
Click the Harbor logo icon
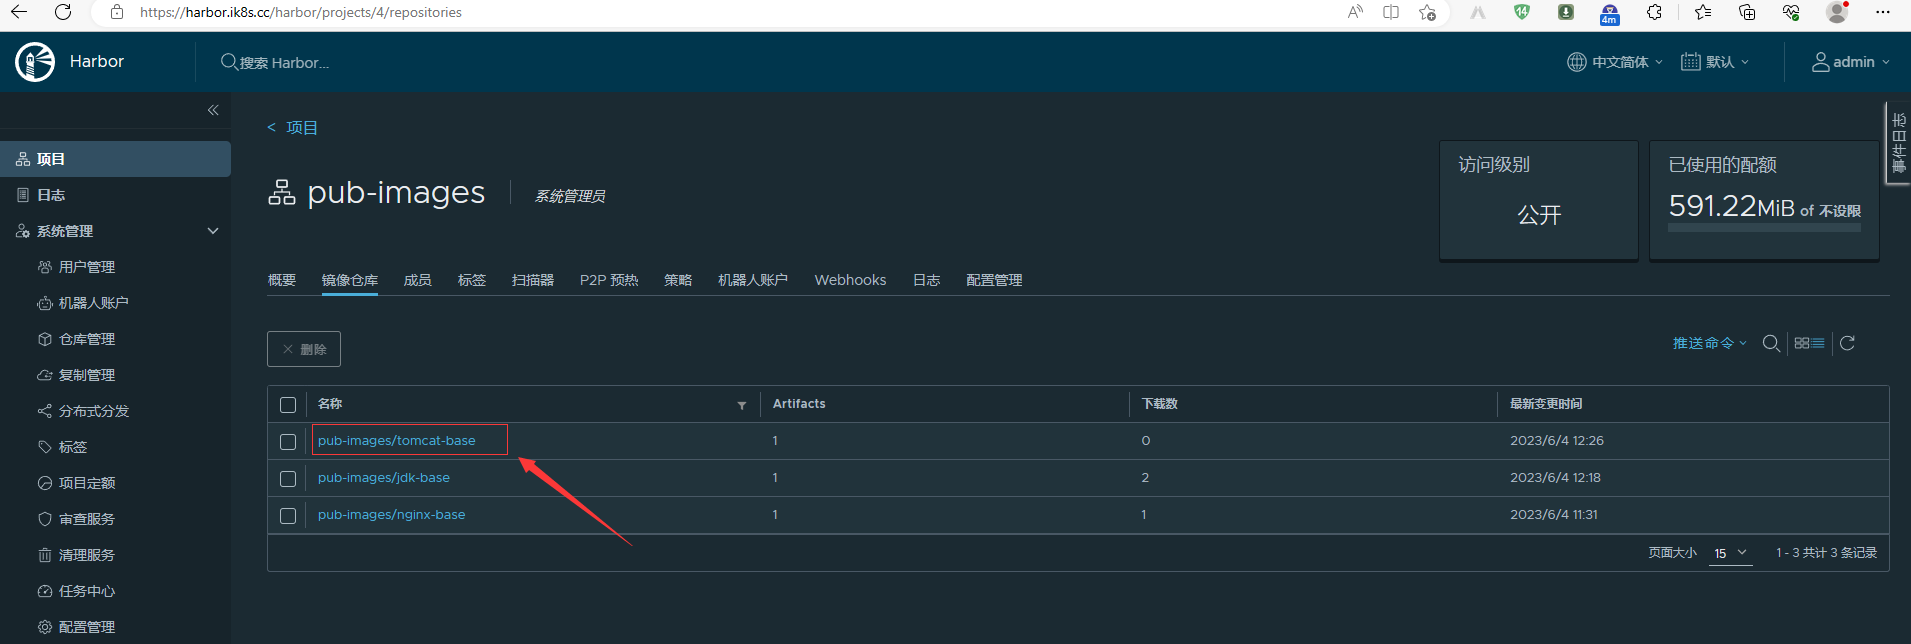(35, 62)
